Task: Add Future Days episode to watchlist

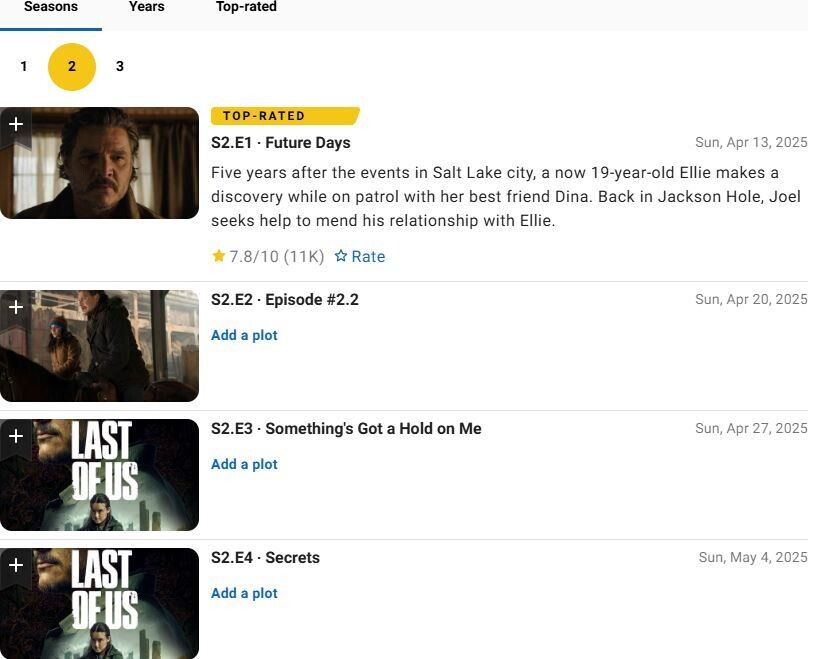Action: [x=16, y=124]
